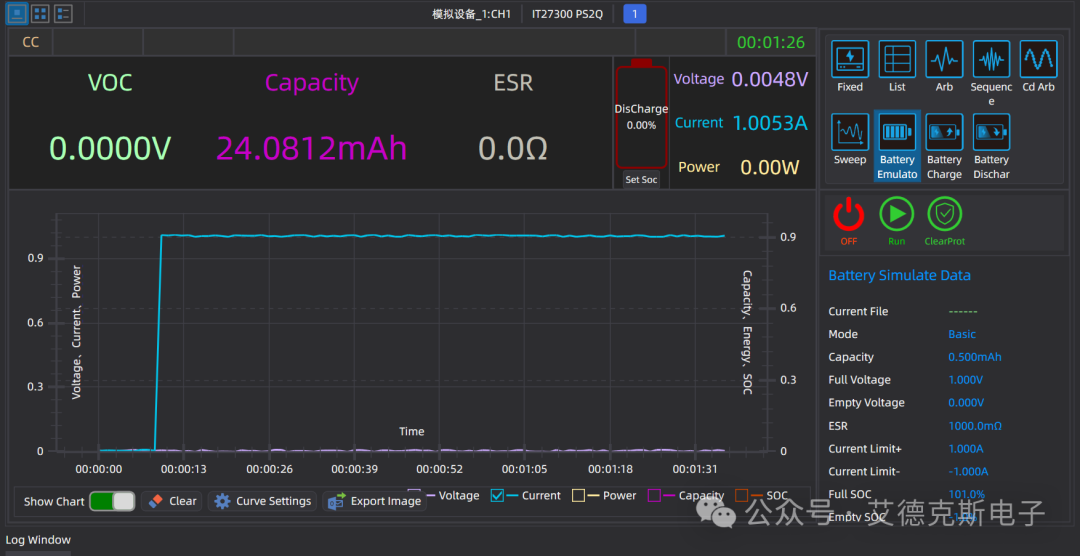Image resolution: width=1080 pixels, height=556 pixels.
Task: Switch to list layout view icon
Action: [x=63, y=13]
